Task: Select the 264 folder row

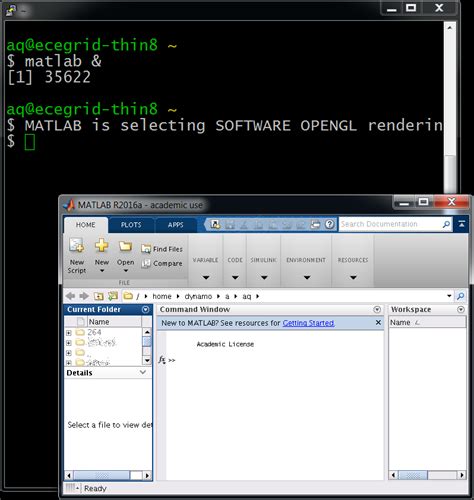Action: coord(103,332)
